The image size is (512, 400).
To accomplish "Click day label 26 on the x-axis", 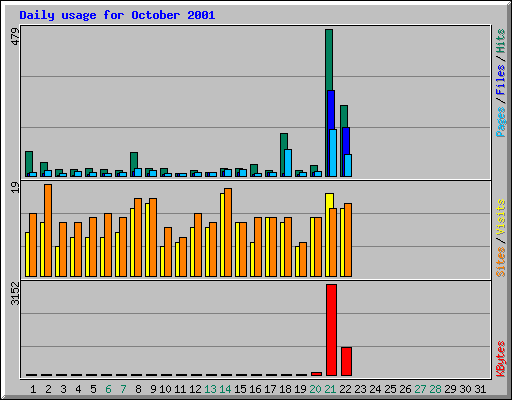I will [x=405, y=389].
